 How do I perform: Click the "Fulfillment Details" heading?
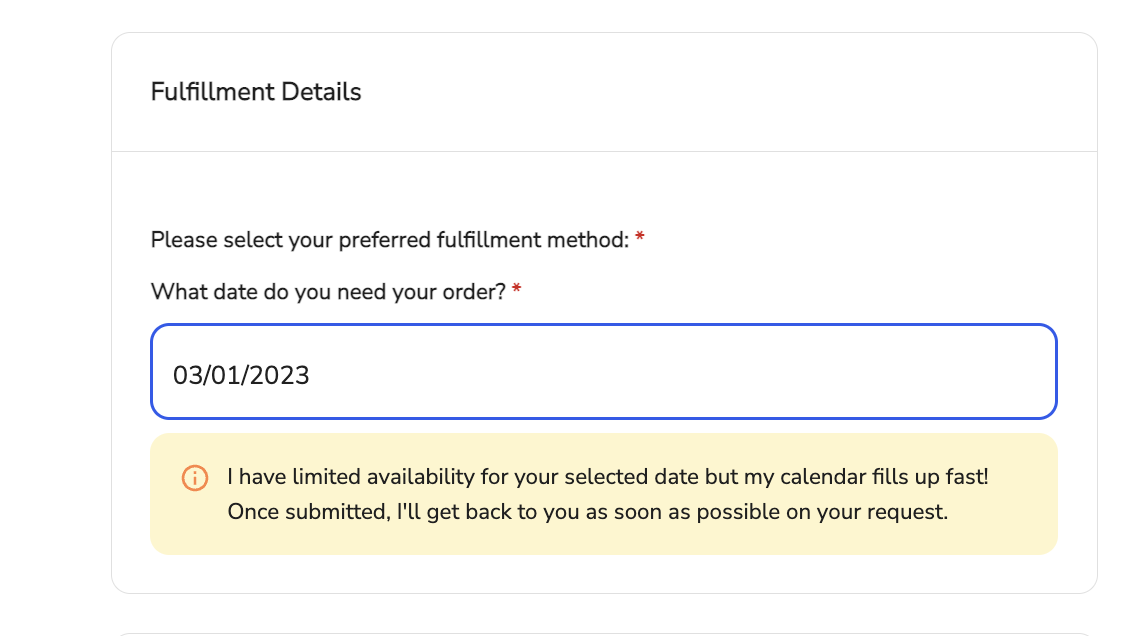(256, 92)
